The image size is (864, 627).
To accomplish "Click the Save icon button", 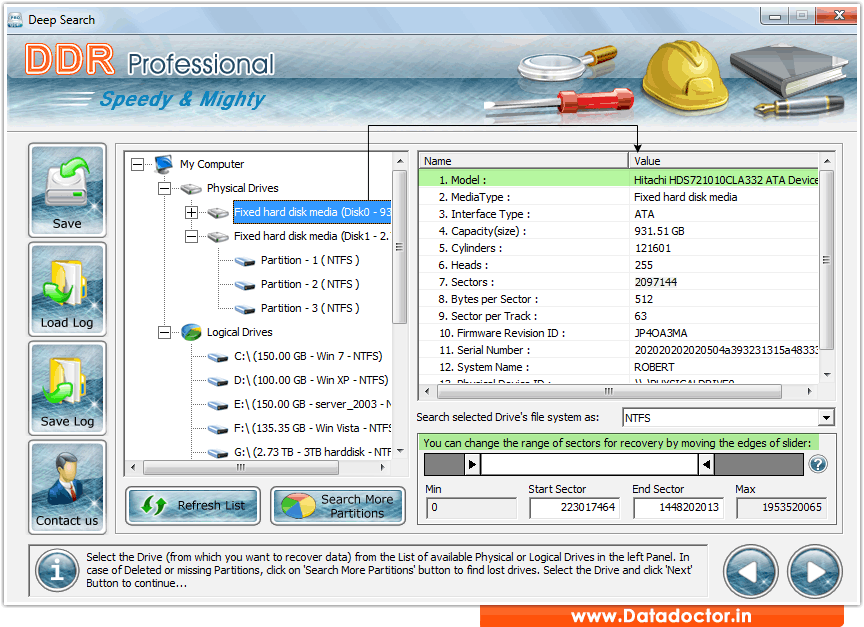I will [x=67, y=191].
